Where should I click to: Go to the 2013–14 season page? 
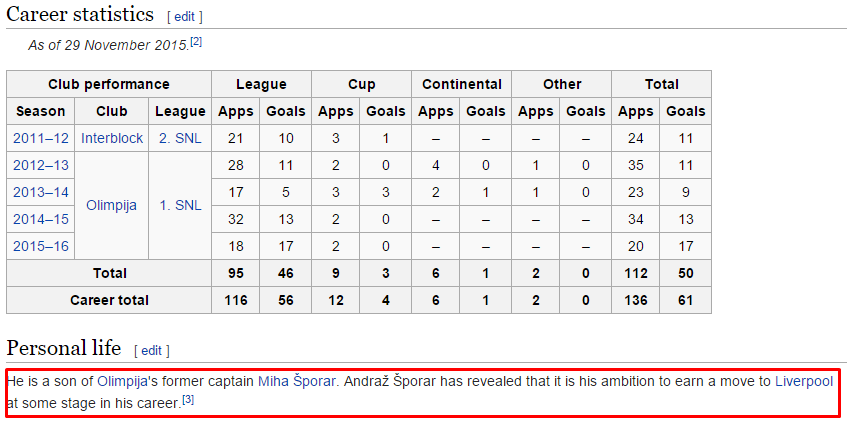(41, 192)
